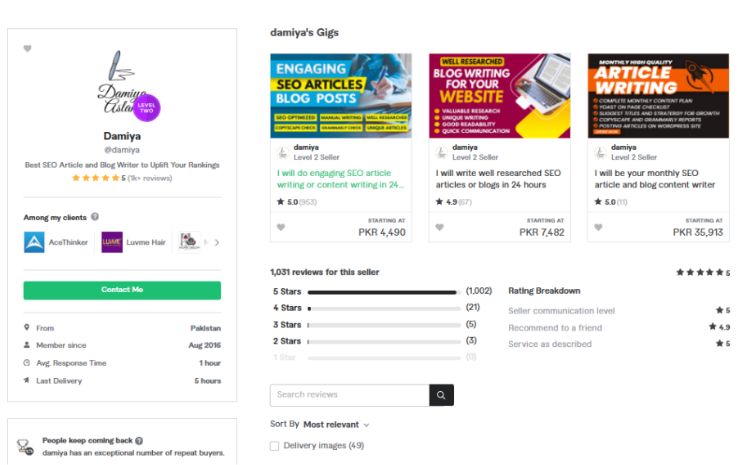Enable the Delivery images filter checkbox

275,446
